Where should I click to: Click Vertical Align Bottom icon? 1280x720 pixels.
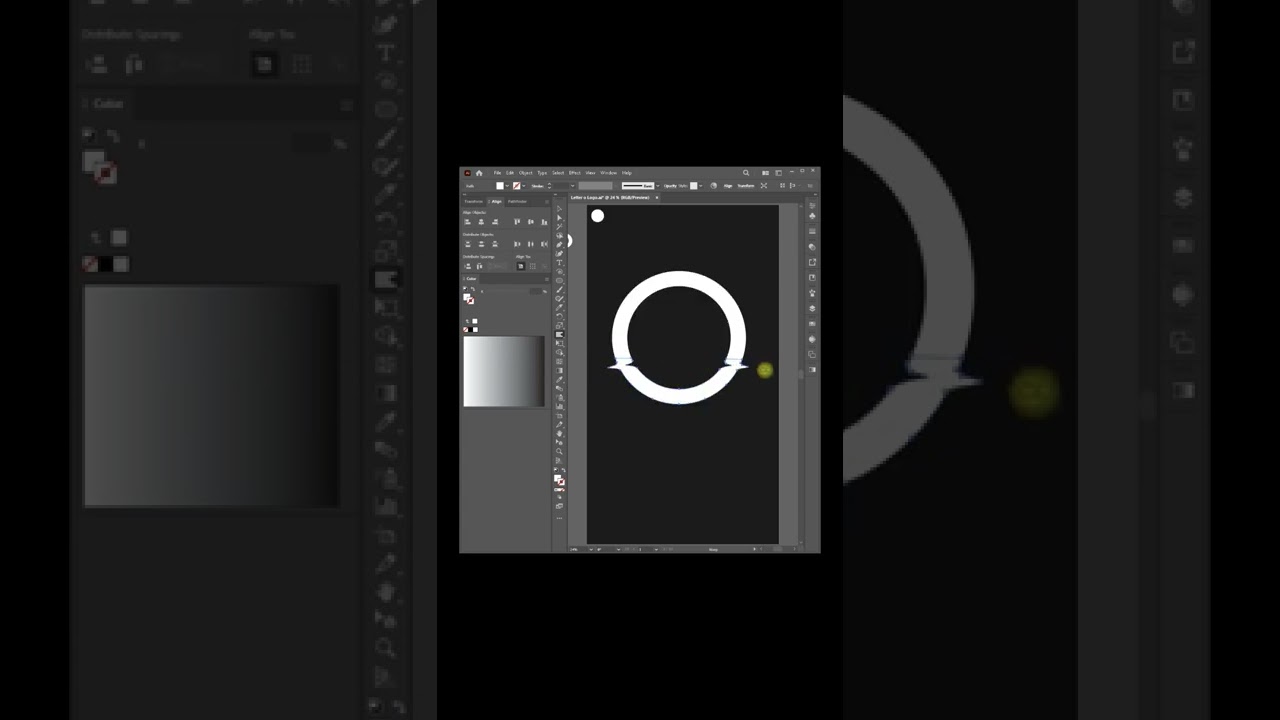tap(544, 222)
